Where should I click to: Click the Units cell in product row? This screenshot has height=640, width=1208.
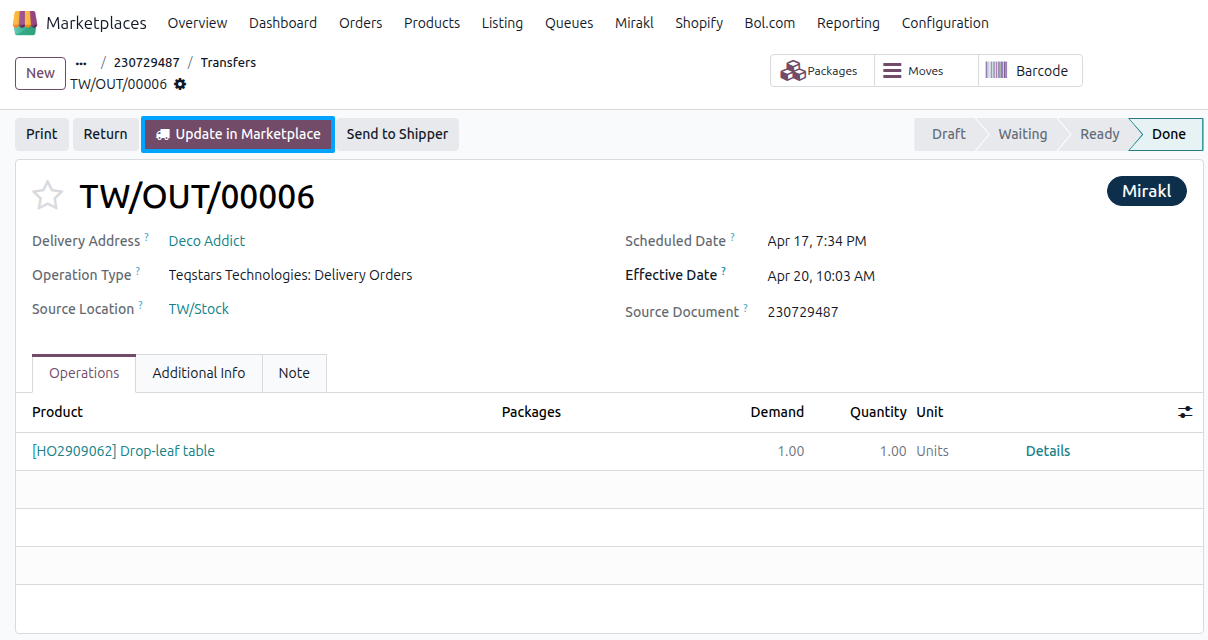pyautogui.click(x=933, y=451)
